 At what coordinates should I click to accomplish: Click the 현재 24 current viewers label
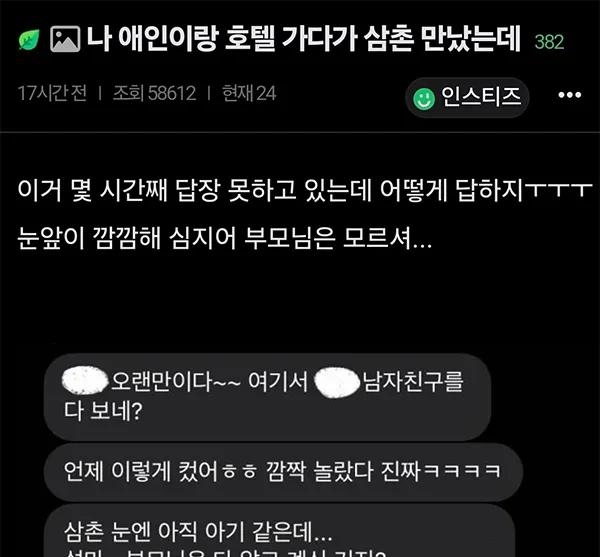249,93
